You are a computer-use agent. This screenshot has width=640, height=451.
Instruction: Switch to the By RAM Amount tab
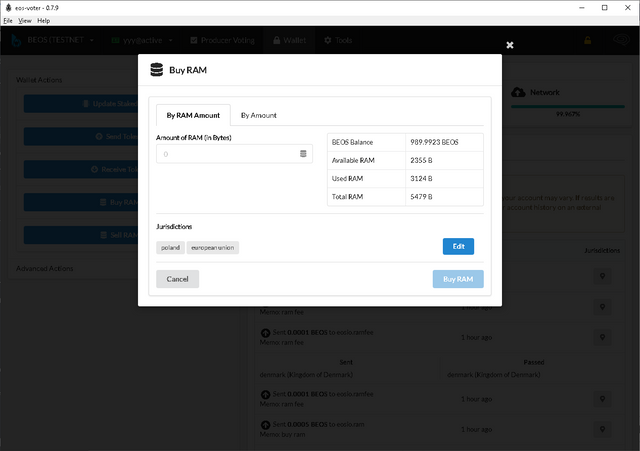click(x=193, y=115)
